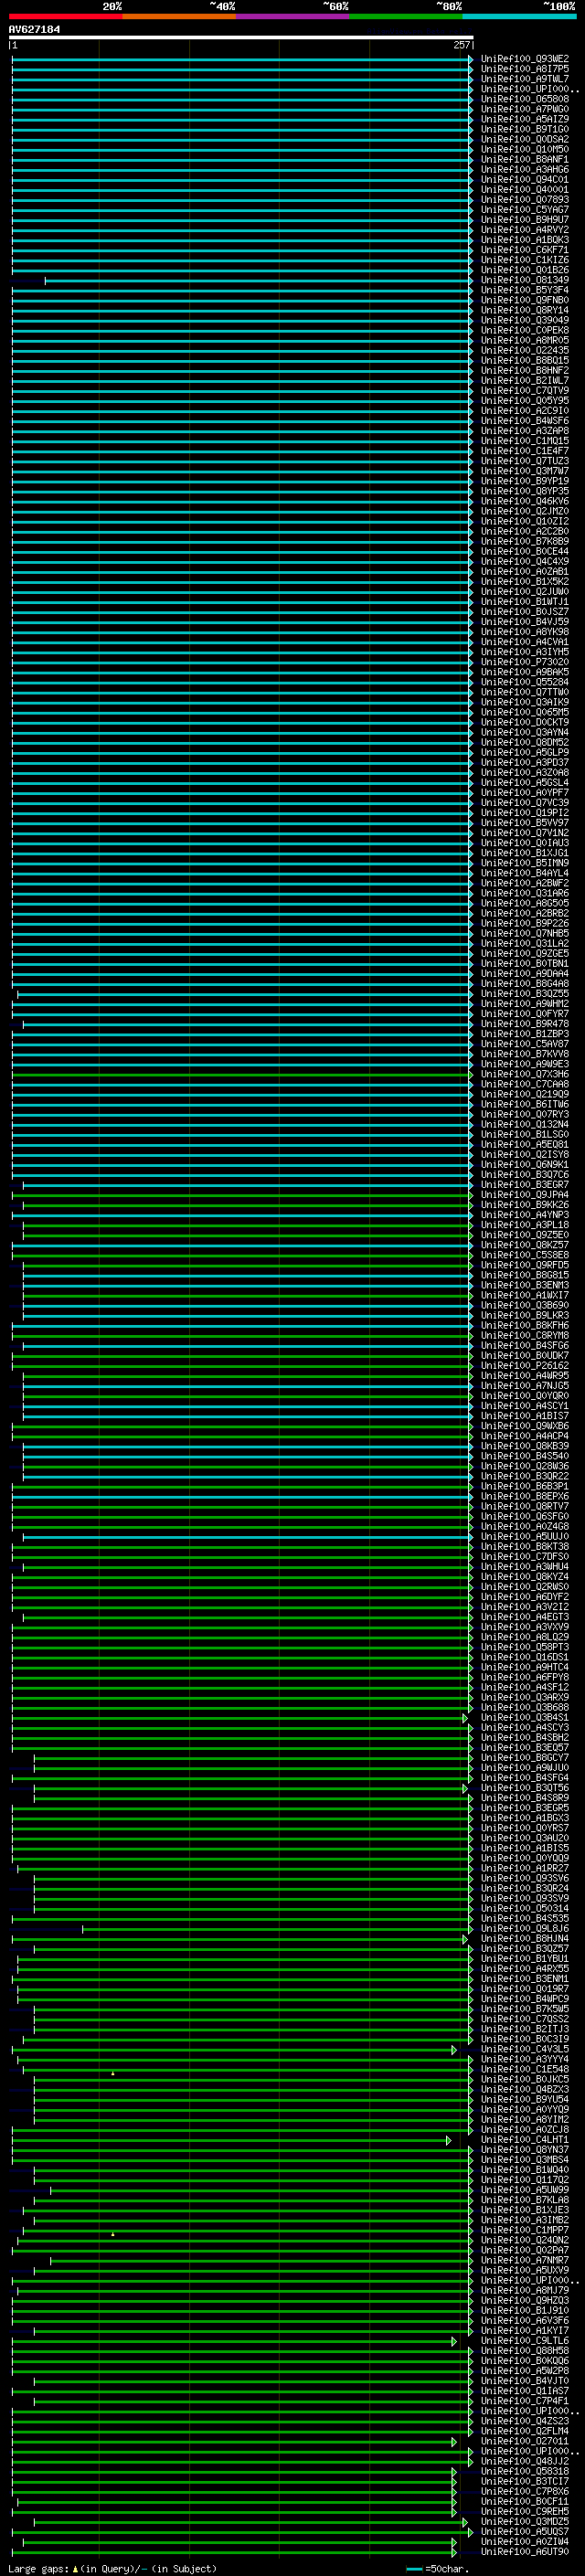Click arrowhead ending the UniRef100_Q3B4S1 alignment bar

coord(465,1718)
